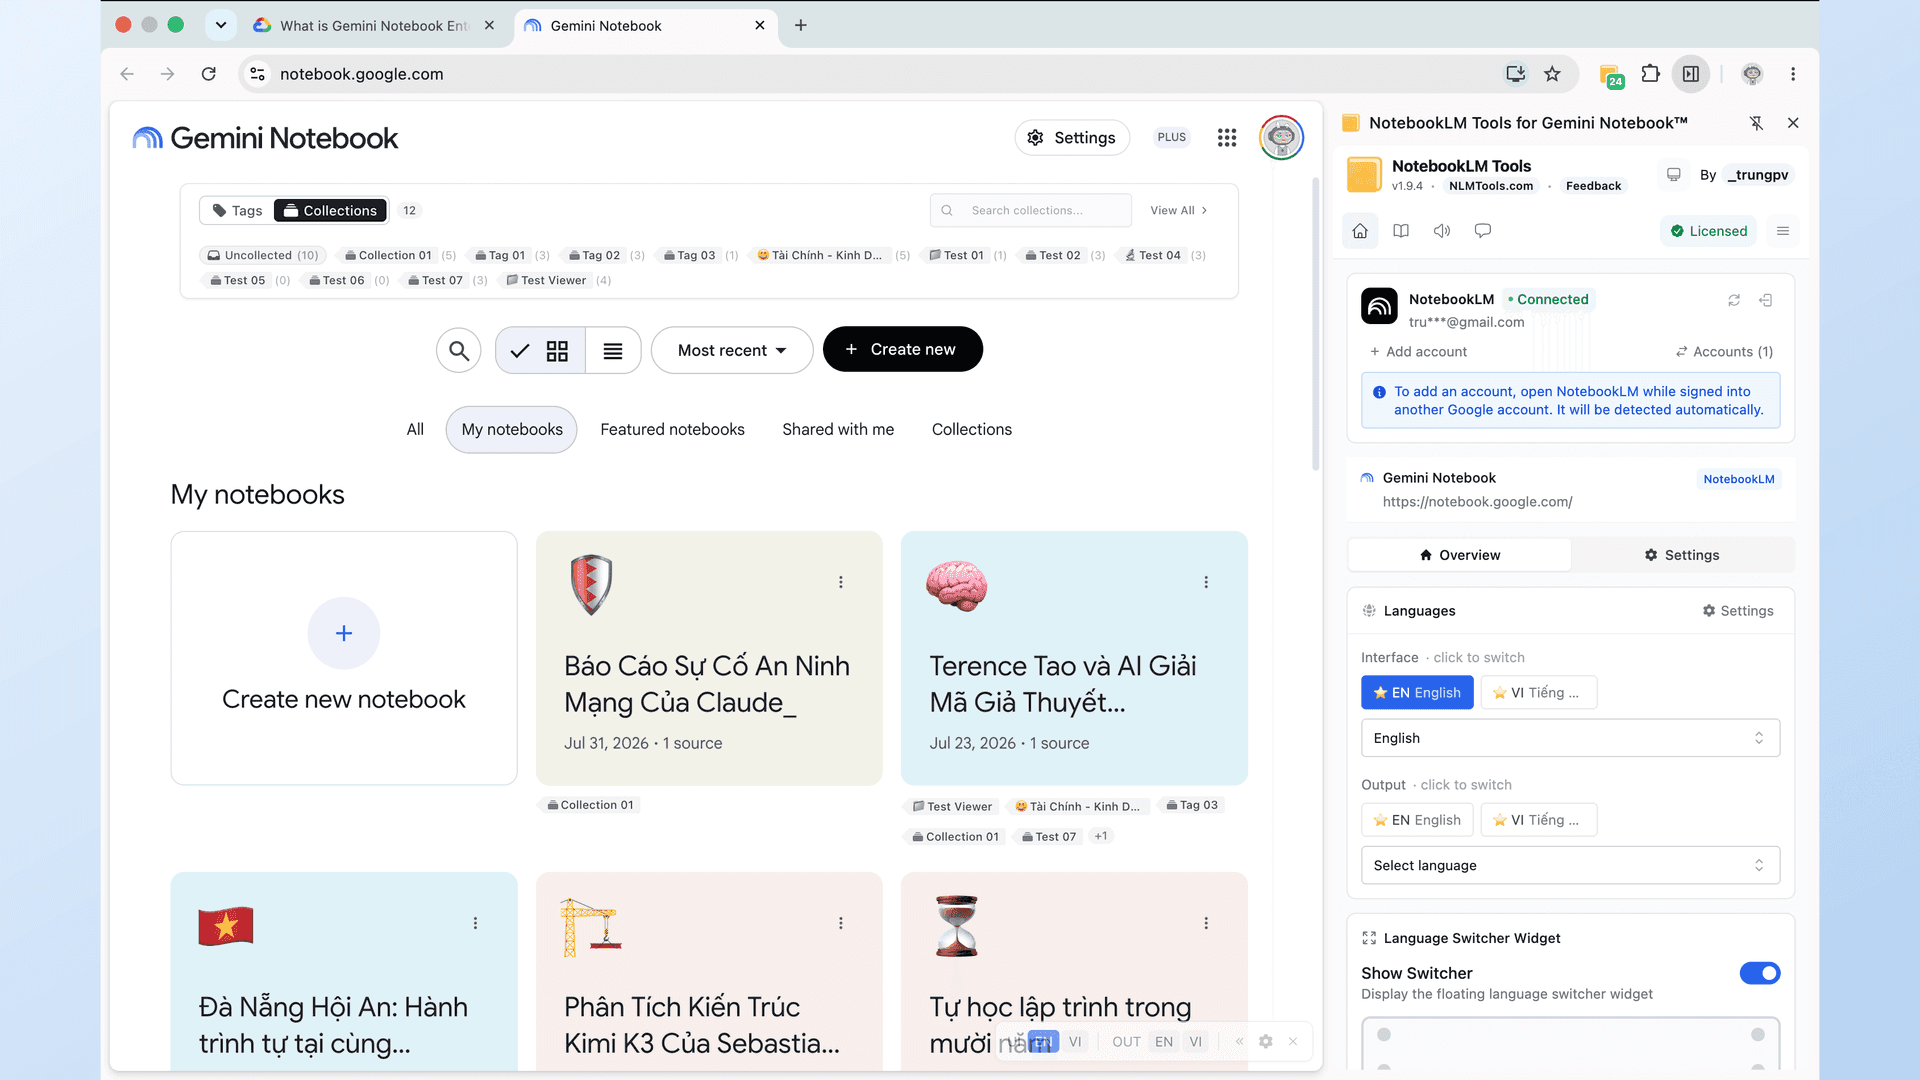Switch to the Overview tab in side panel
1920x1080 pixels.
(x=1459, y=555)
